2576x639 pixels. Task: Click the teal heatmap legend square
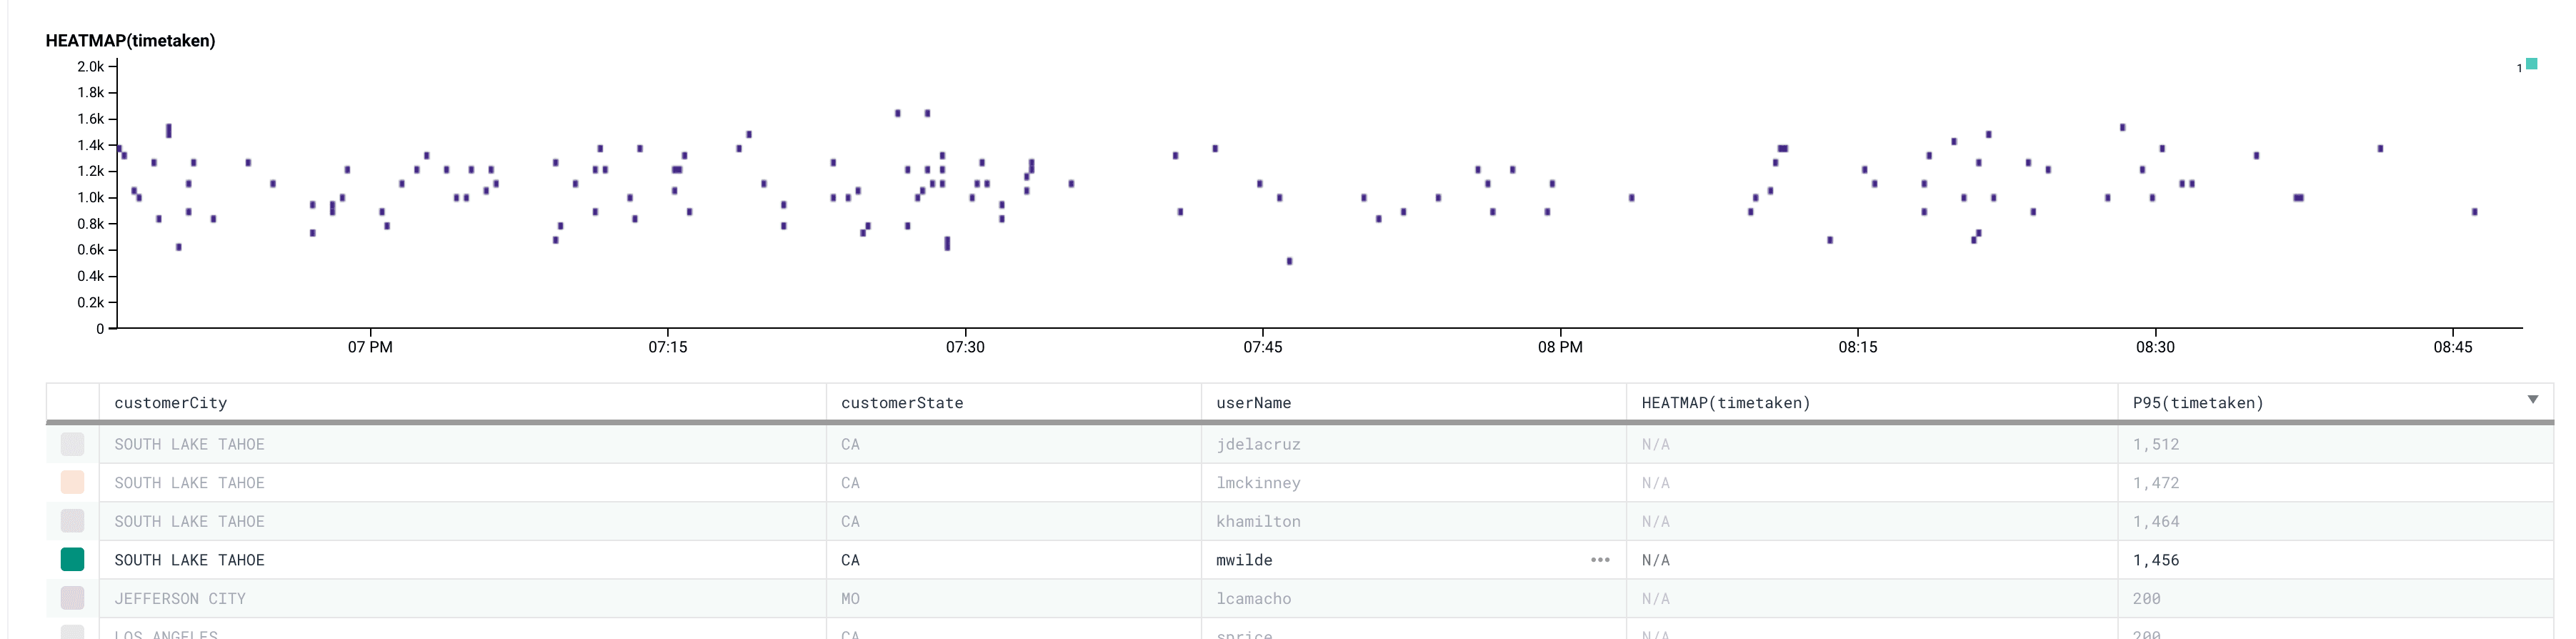2531,64
